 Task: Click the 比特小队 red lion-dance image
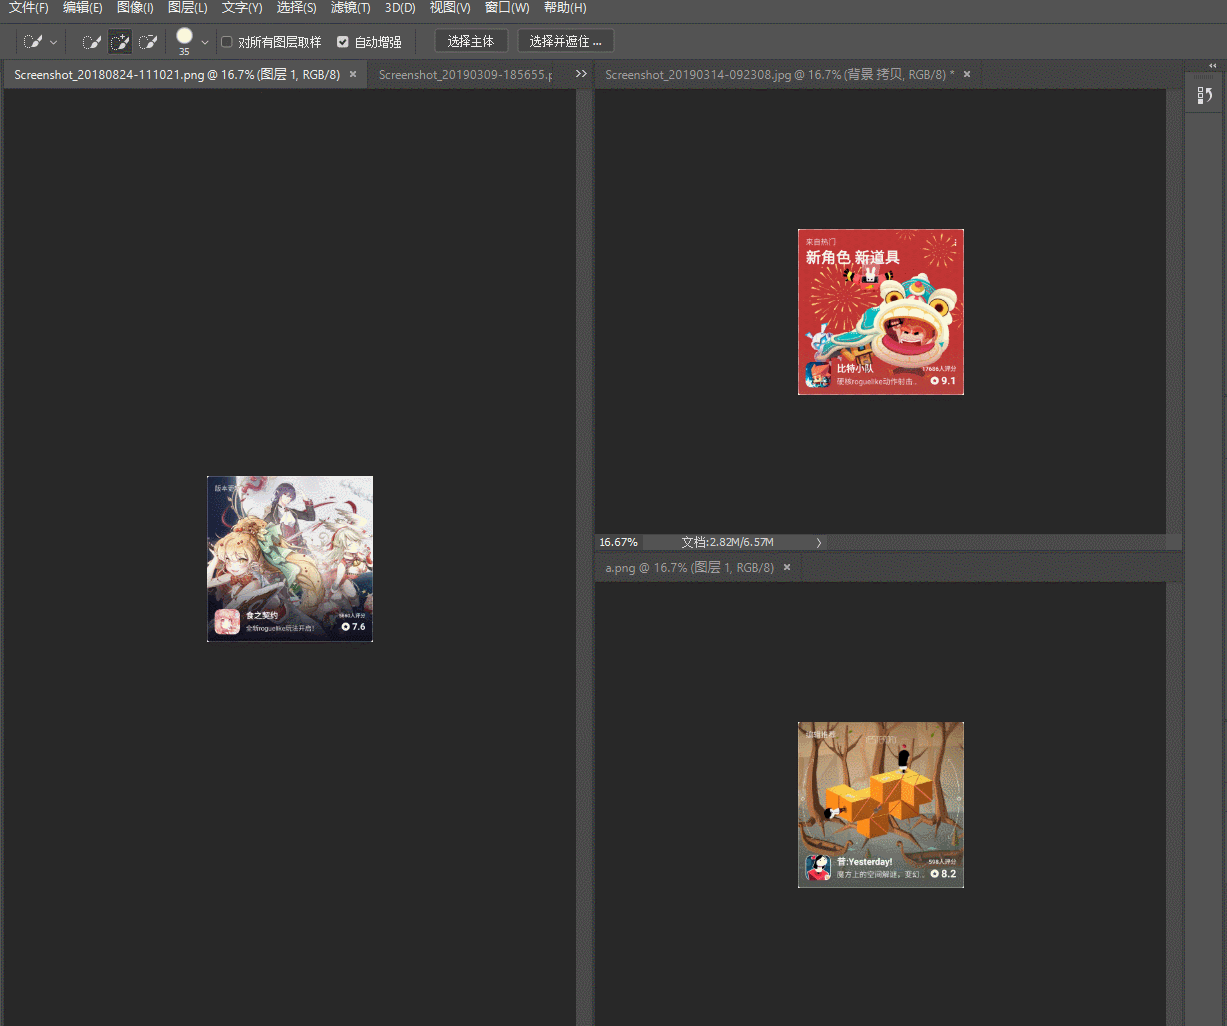[881, 312]
